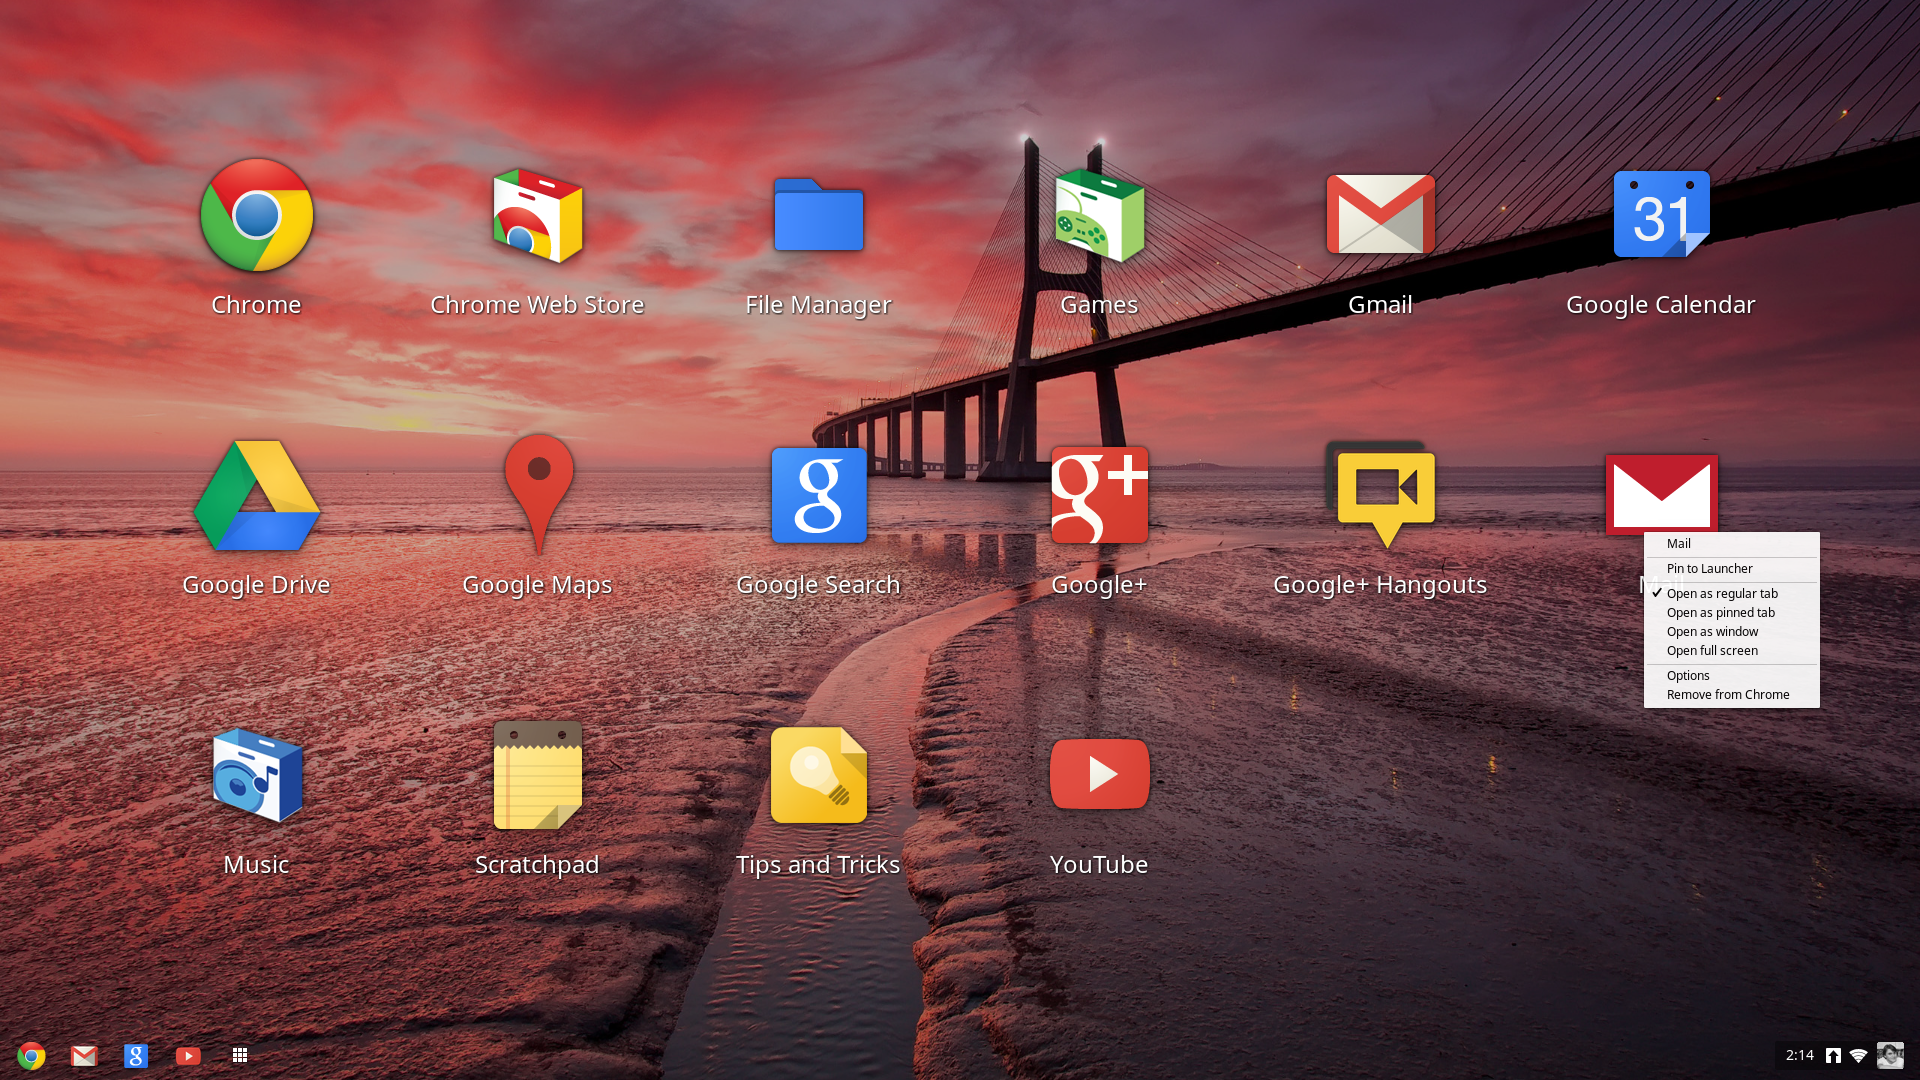Click the YouTube shortcut in the shelf

pyautogui.click(x=188, y=1055)
